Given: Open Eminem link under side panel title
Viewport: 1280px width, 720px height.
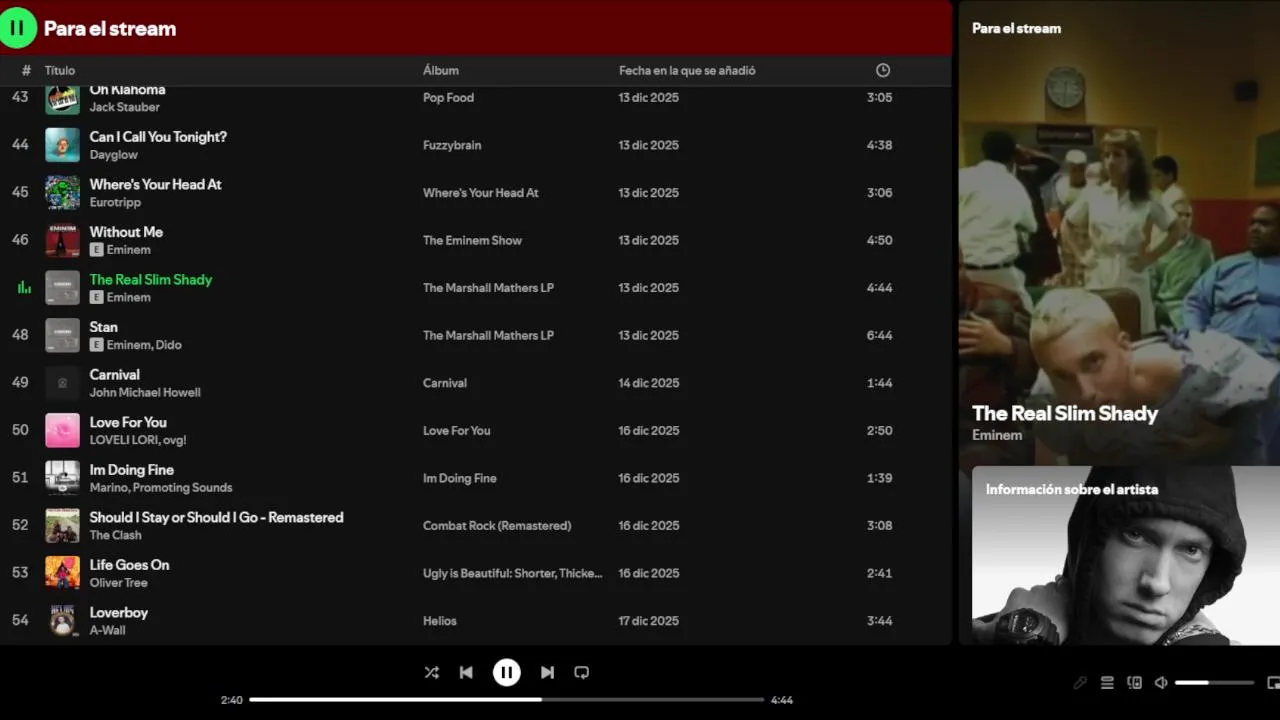Looking at the screenshot, I should 997,435.
